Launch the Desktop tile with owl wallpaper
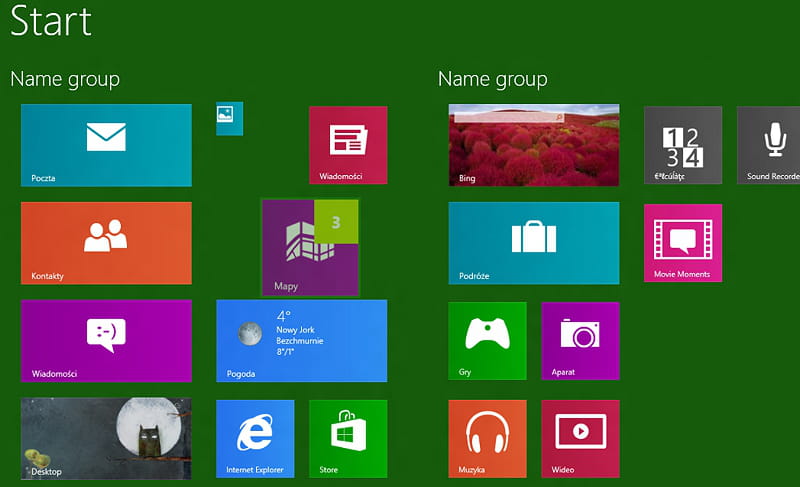Screen dimensions: 800x487 (106, 438)
